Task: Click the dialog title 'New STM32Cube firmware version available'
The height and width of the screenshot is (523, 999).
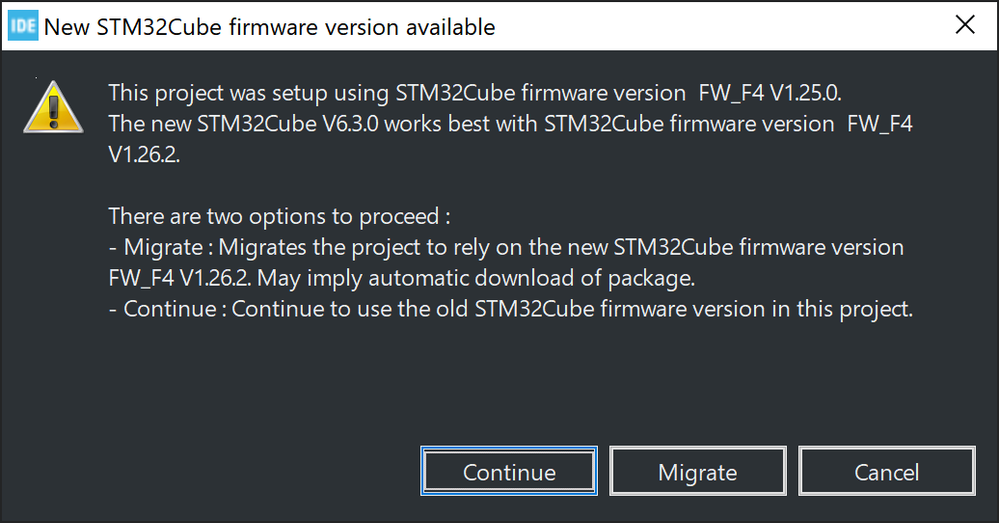Action: tap(270, 27)
